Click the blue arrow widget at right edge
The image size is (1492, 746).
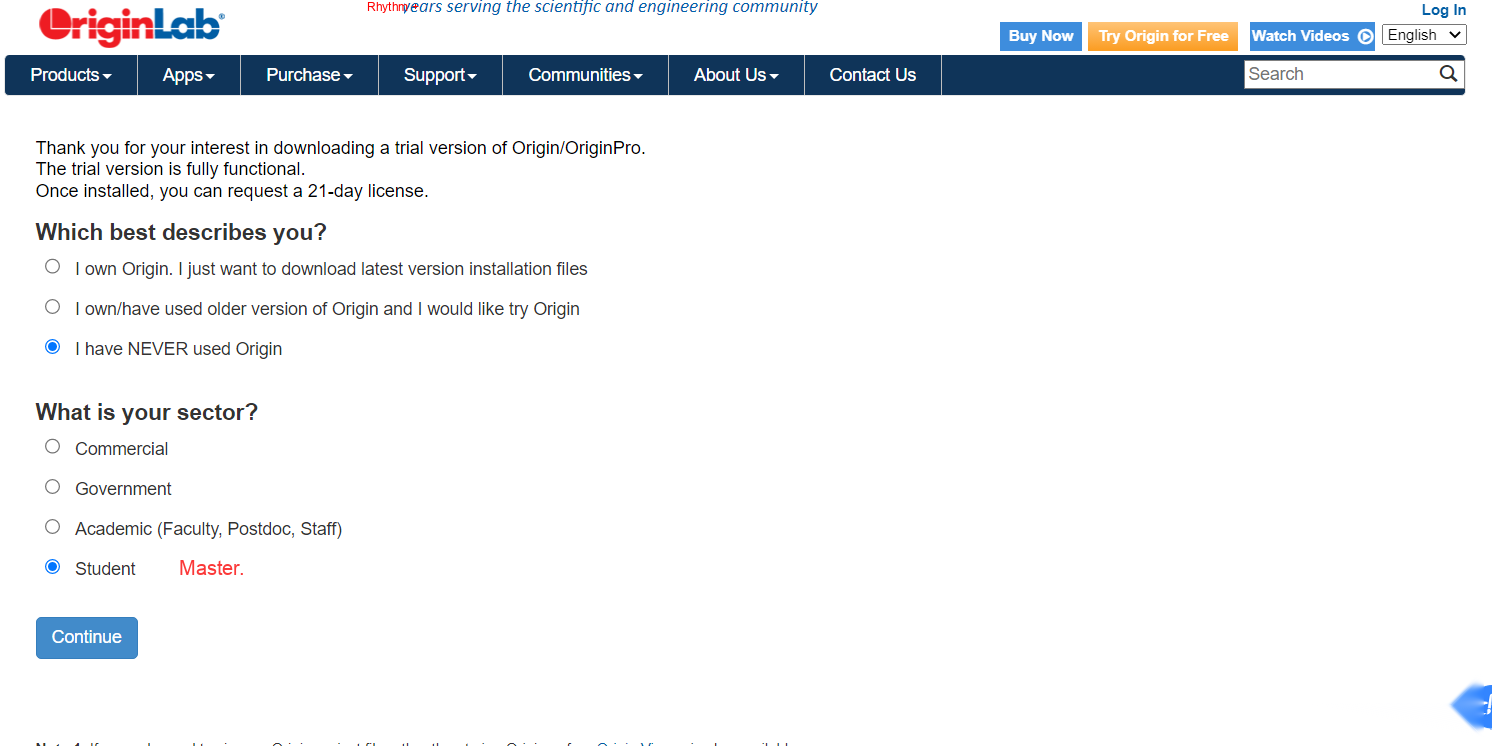1472,705
